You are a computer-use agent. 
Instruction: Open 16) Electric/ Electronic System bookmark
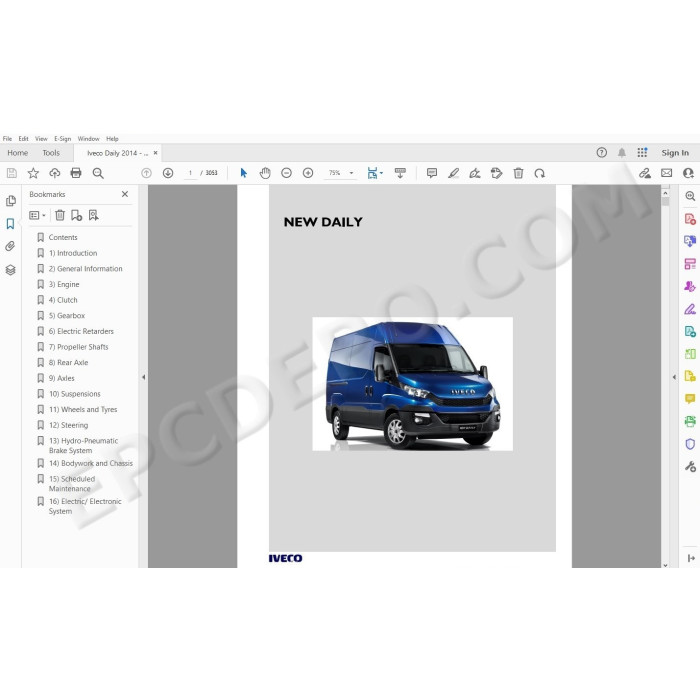pos(85,506)
